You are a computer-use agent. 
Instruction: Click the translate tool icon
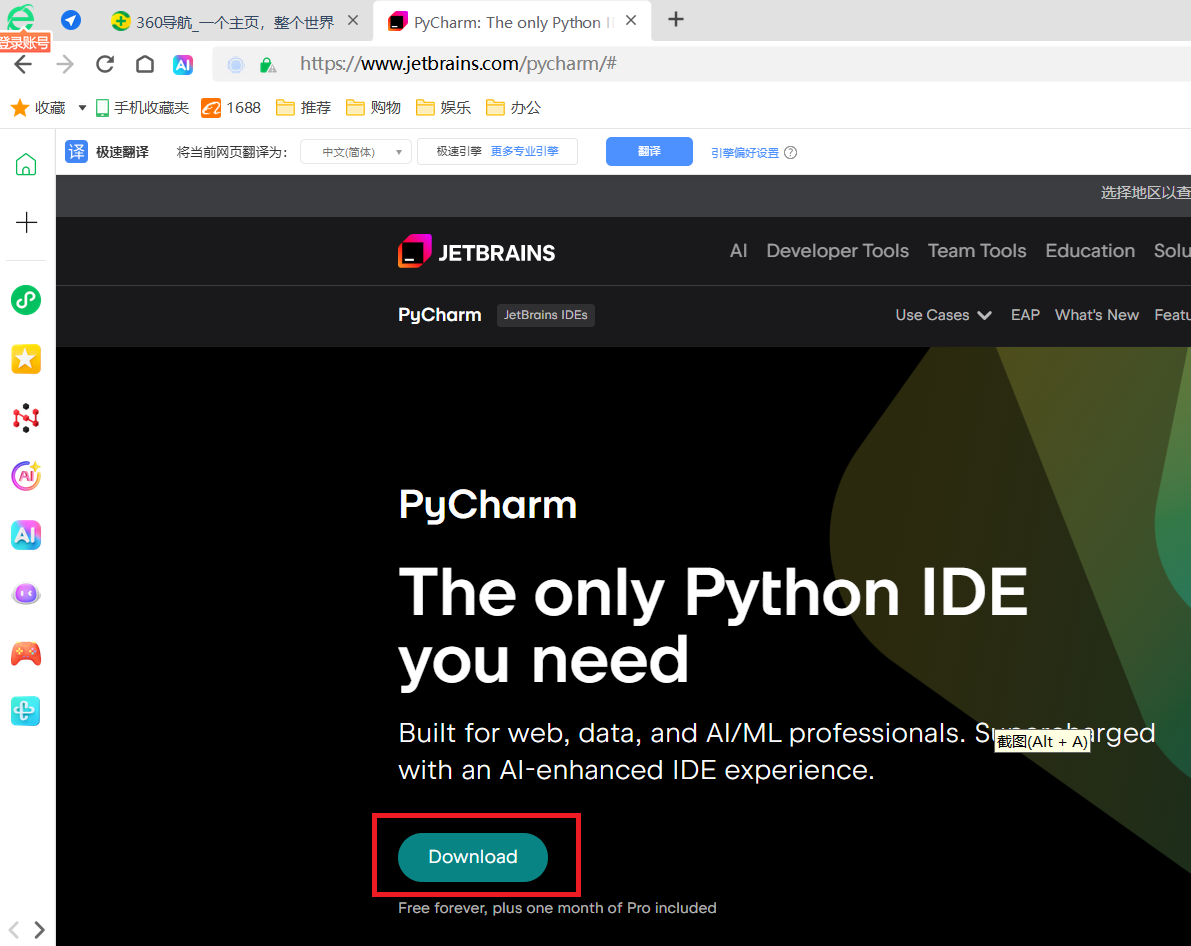click(x=77, y=152)
